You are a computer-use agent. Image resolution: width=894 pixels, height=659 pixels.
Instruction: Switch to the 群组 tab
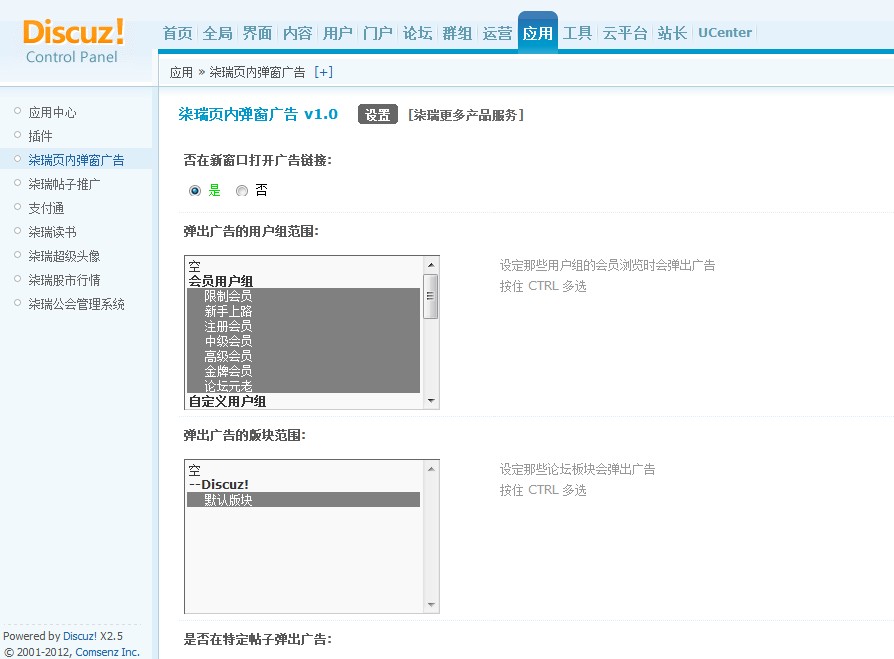[x=457, y=33]
